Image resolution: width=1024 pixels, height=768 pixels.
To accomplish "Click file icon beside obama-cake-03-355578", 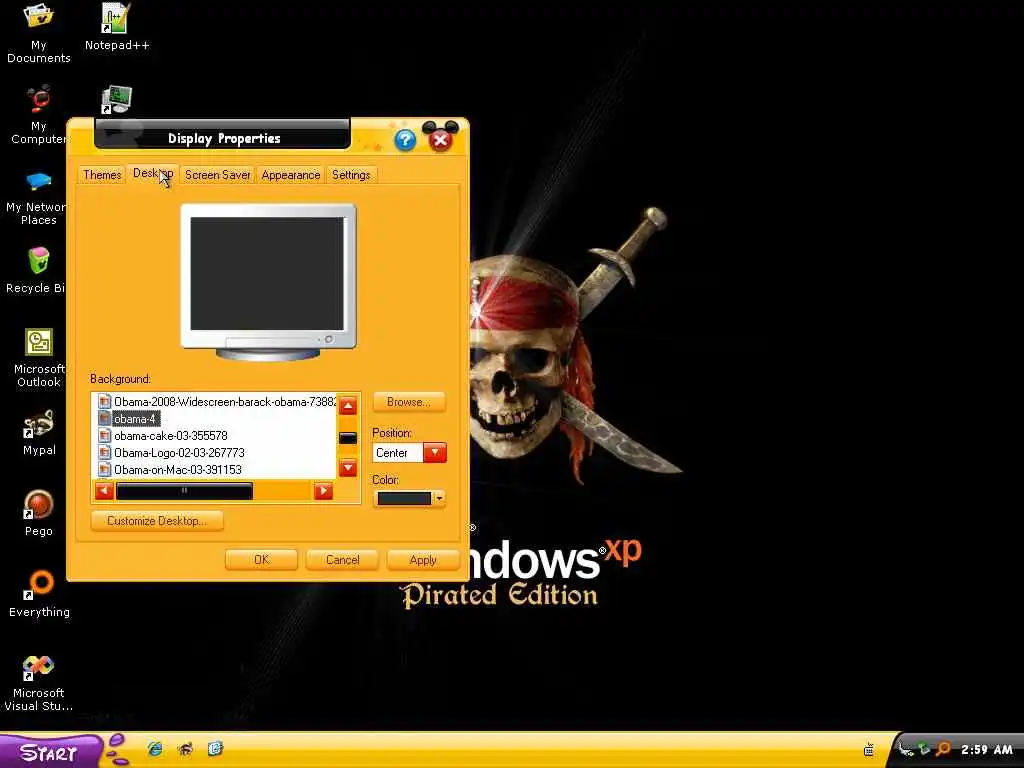I will pos(104,436).
